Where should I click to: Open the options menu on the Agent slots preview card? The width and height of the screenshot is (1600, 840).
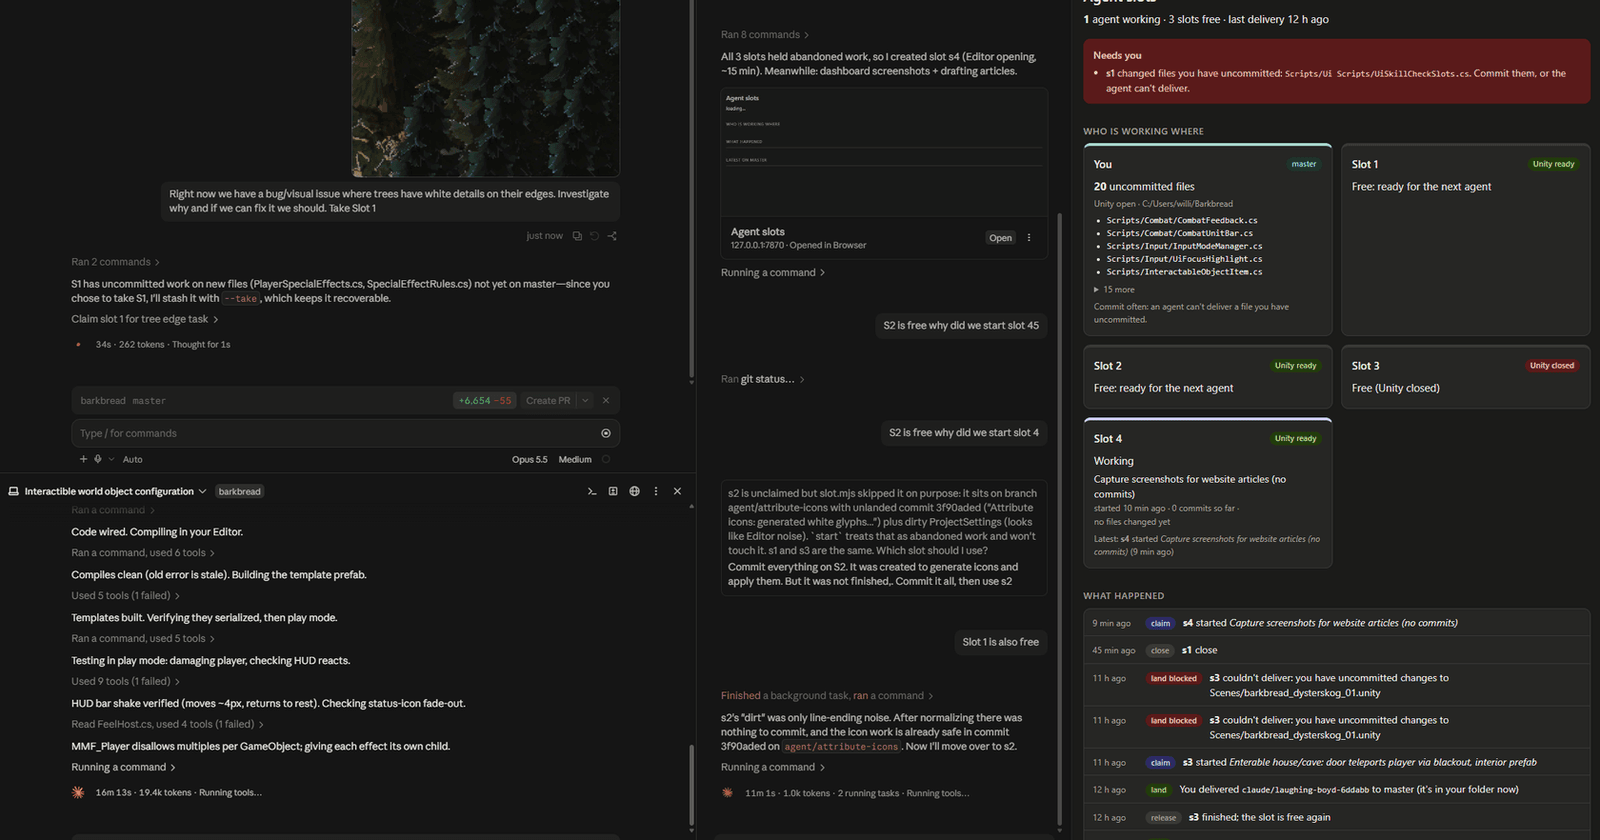coord(1029,238)
